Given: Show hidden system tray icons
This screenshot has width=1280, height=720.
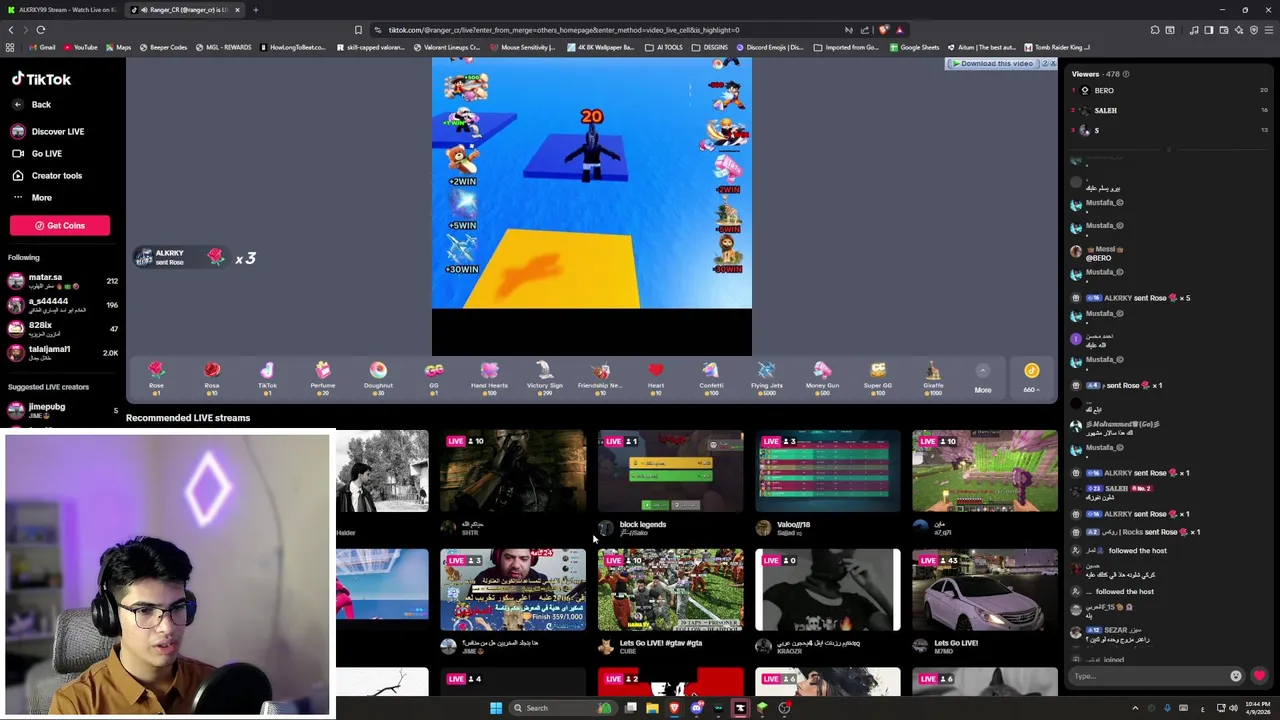Looking at the screenshot, I should [x=1135, y=708].
